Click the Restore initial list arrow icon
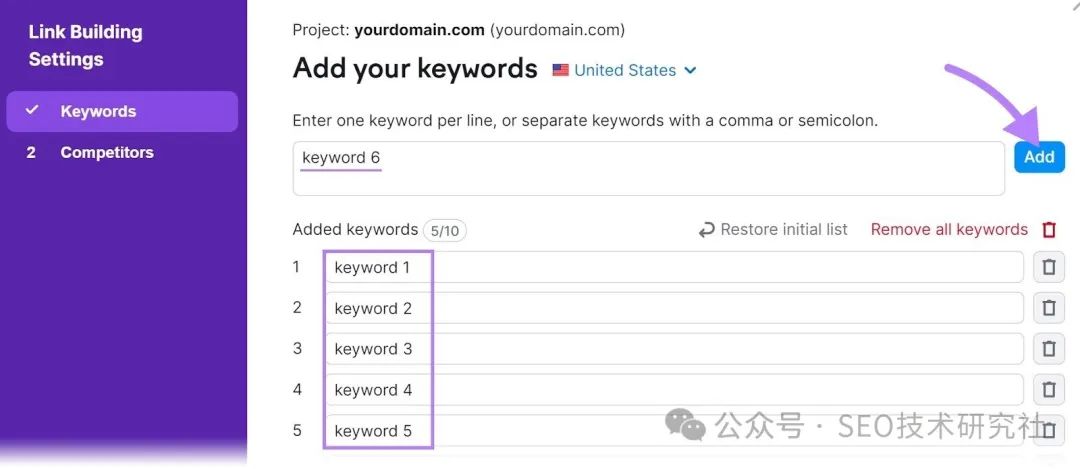Screen dimensions: 1080x469 click(x=706, y=230)
